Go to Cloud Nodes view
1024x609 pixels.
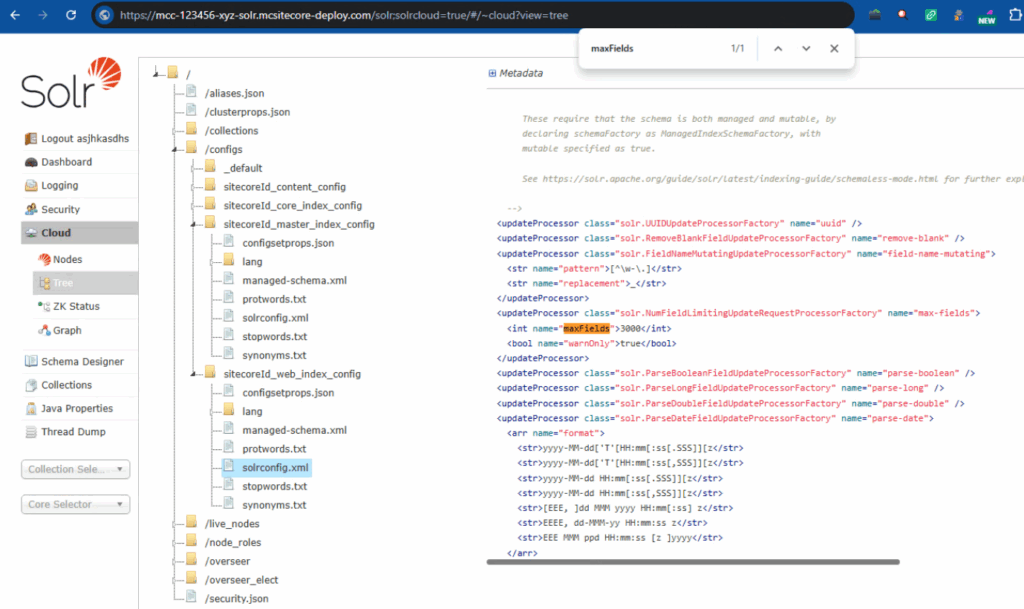(x=67, y=260)
